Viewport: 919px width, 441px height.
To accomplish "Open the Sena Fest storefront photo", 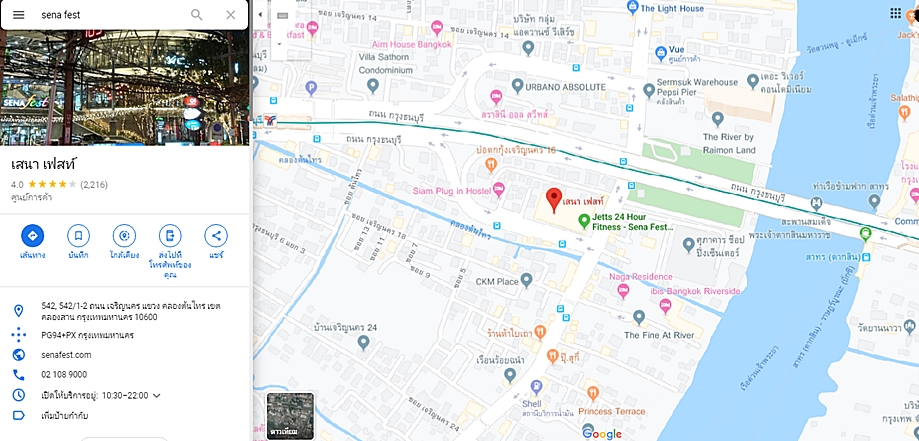I will [124, 88].
